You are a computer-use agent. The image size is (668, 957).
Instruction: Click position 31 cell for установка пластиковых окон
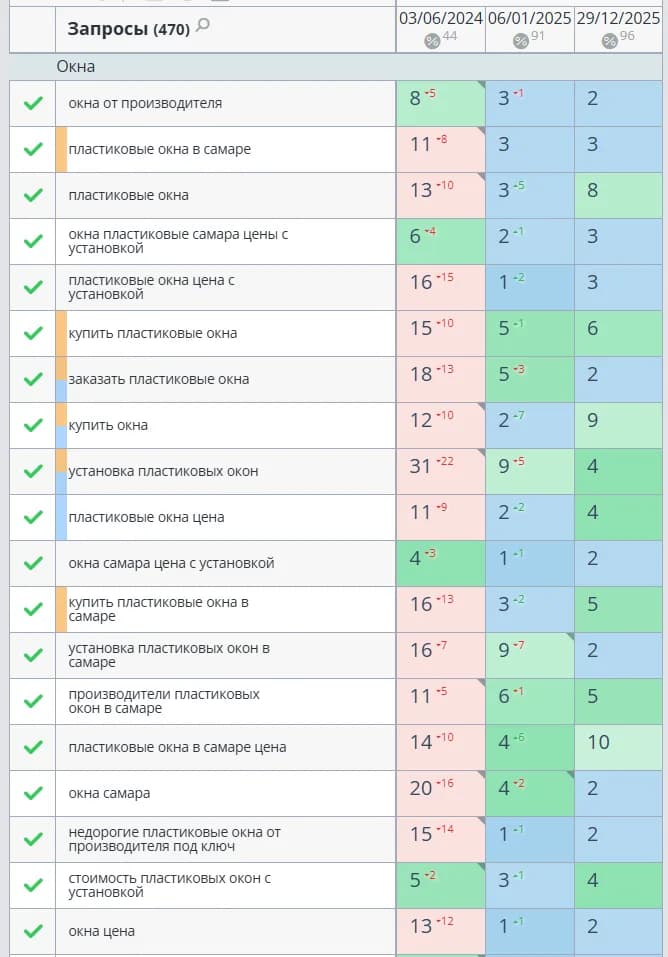[x=441, y=471]
